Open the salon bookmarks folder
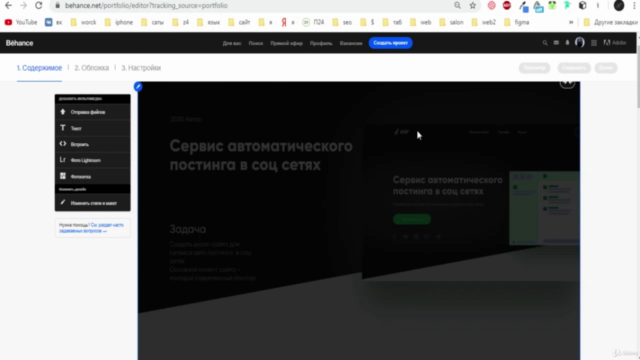 coord(451,22)
